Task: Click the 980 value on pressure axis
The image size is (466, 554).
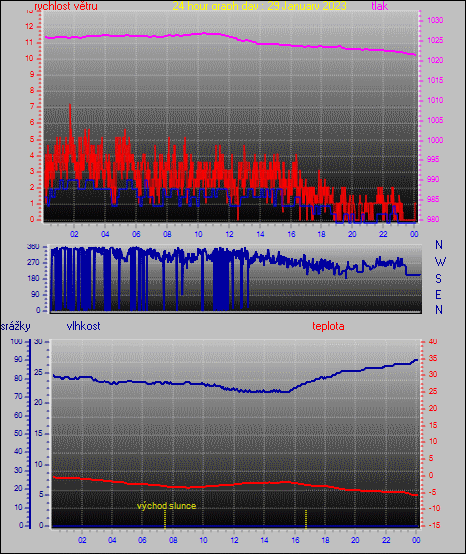Action: pyautogui.click(x=433, y=219)
